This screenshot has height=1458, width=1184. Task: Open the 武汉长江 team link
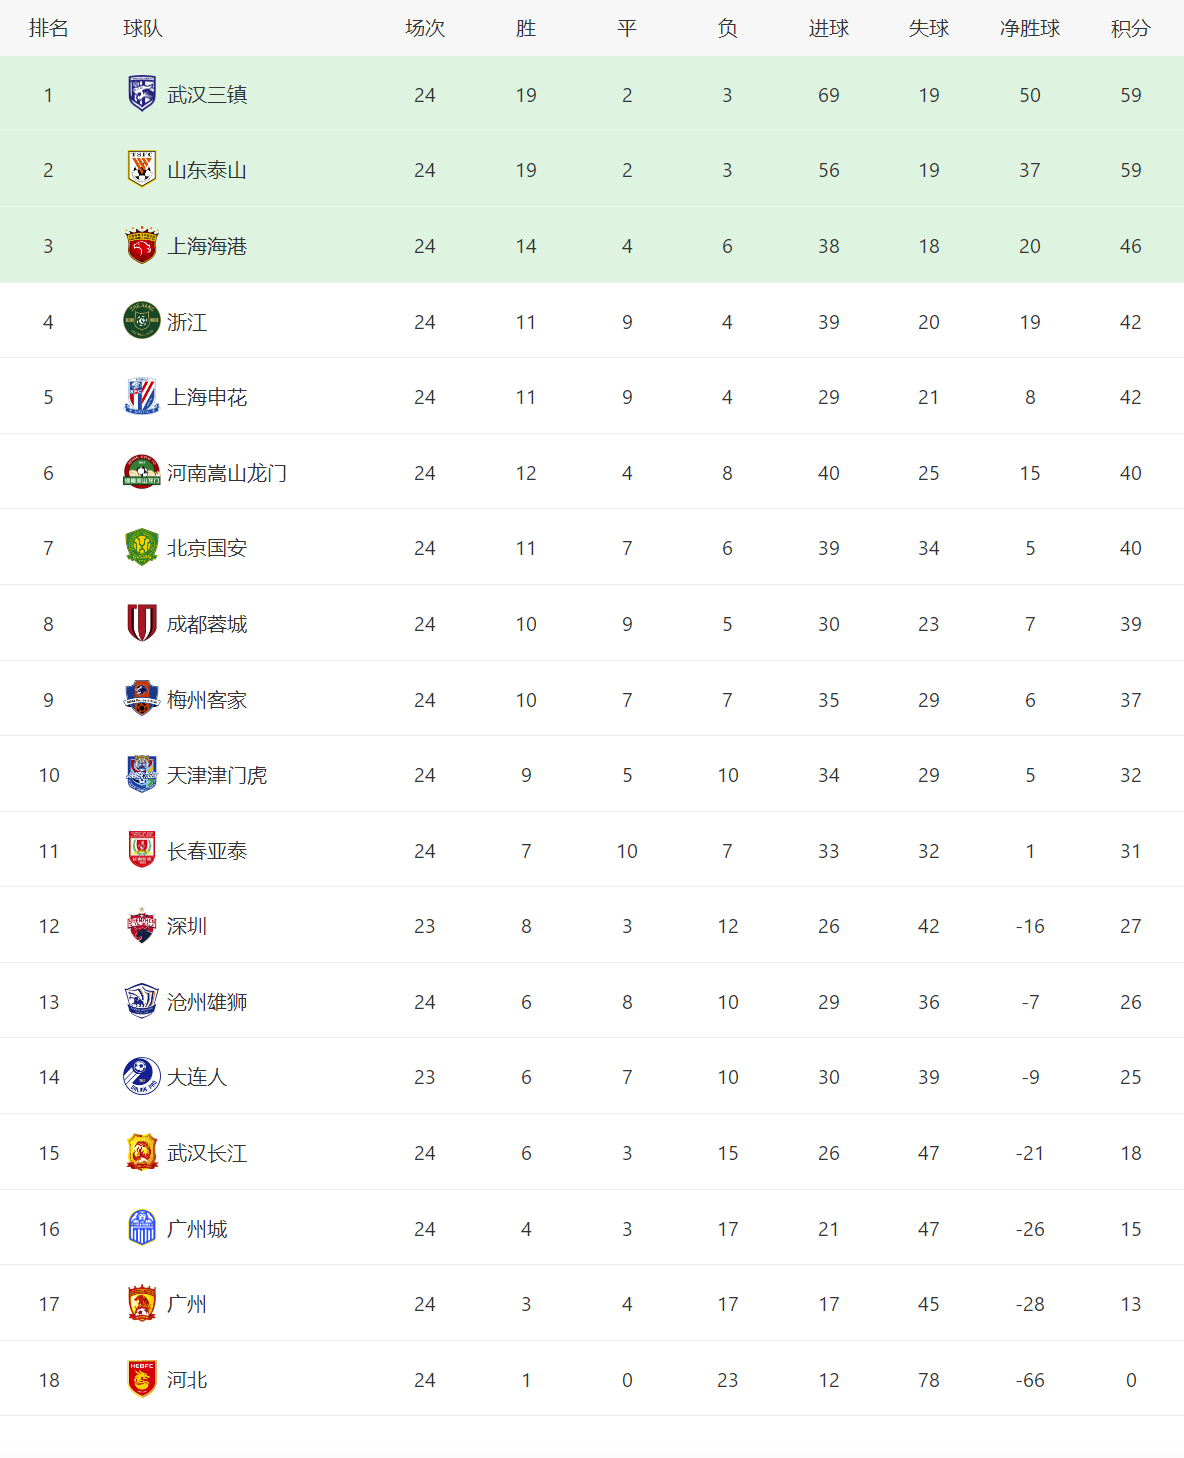click(207, 1153)
